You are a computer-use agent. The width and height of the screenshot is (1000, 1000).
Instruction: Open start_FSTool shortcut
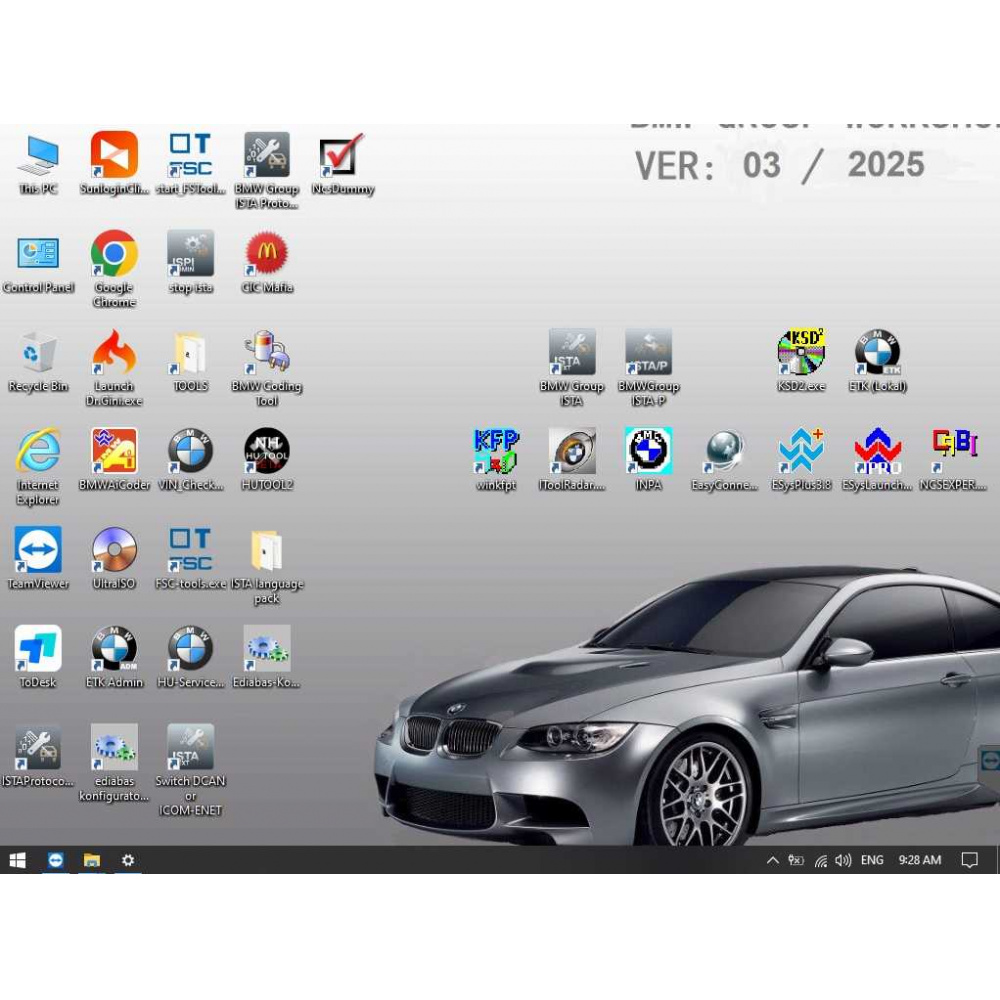(190, 163)
